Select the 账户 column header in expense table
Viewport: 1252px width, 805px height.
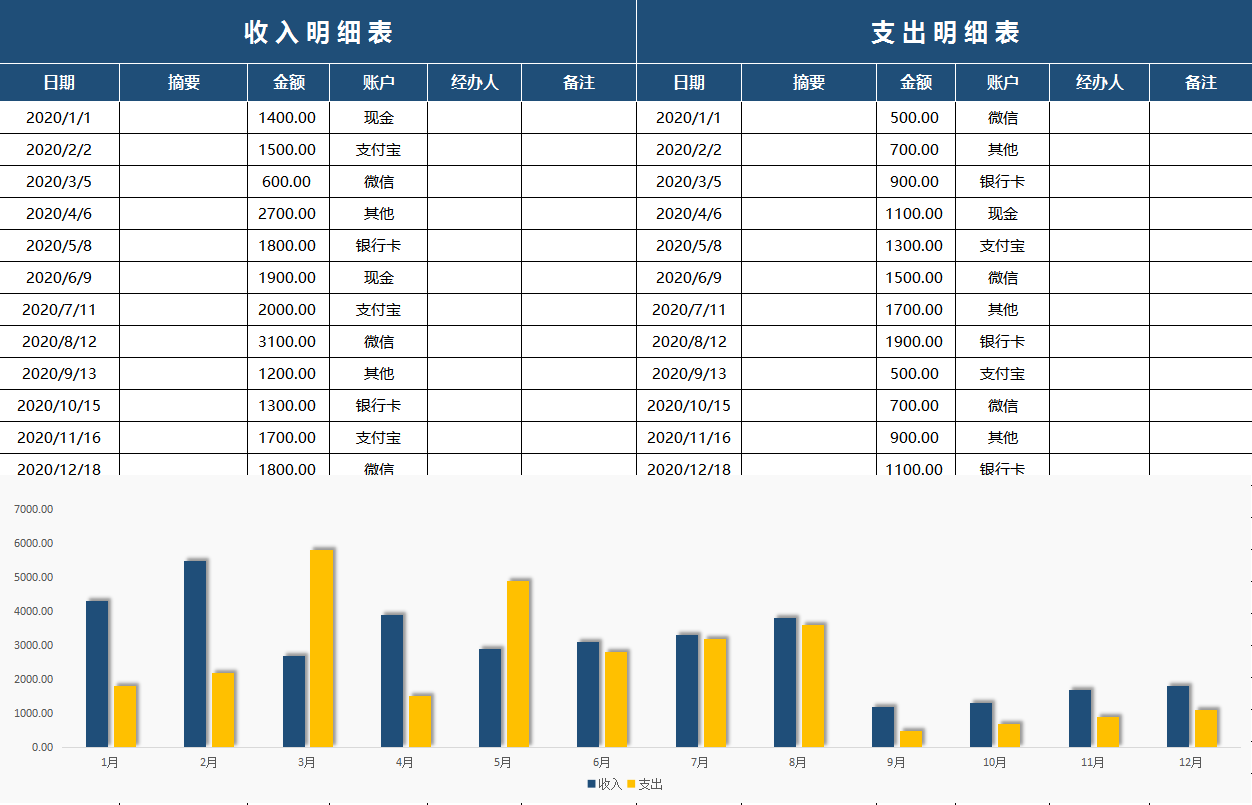1002,83
